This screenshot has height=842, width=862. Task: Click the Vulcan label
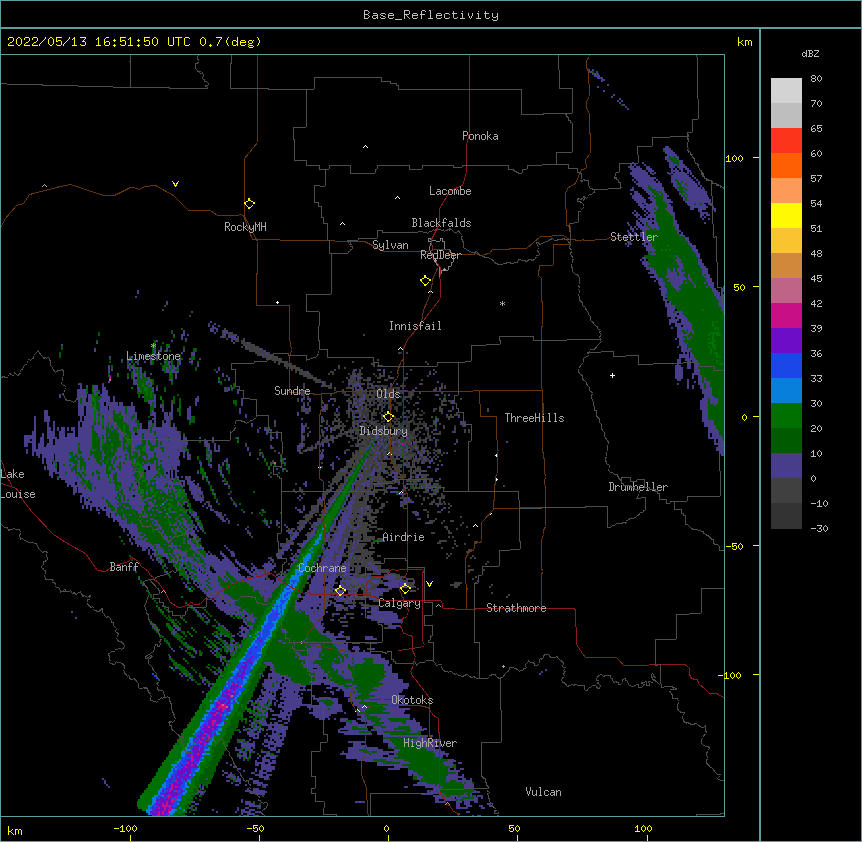543,792
